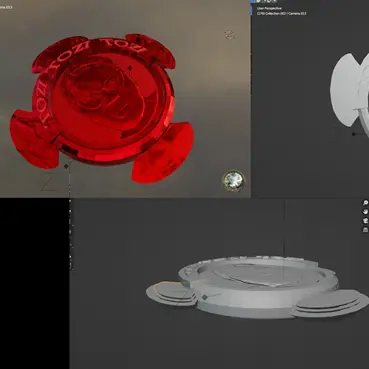Select the white model in right viewport

point(350,90)
